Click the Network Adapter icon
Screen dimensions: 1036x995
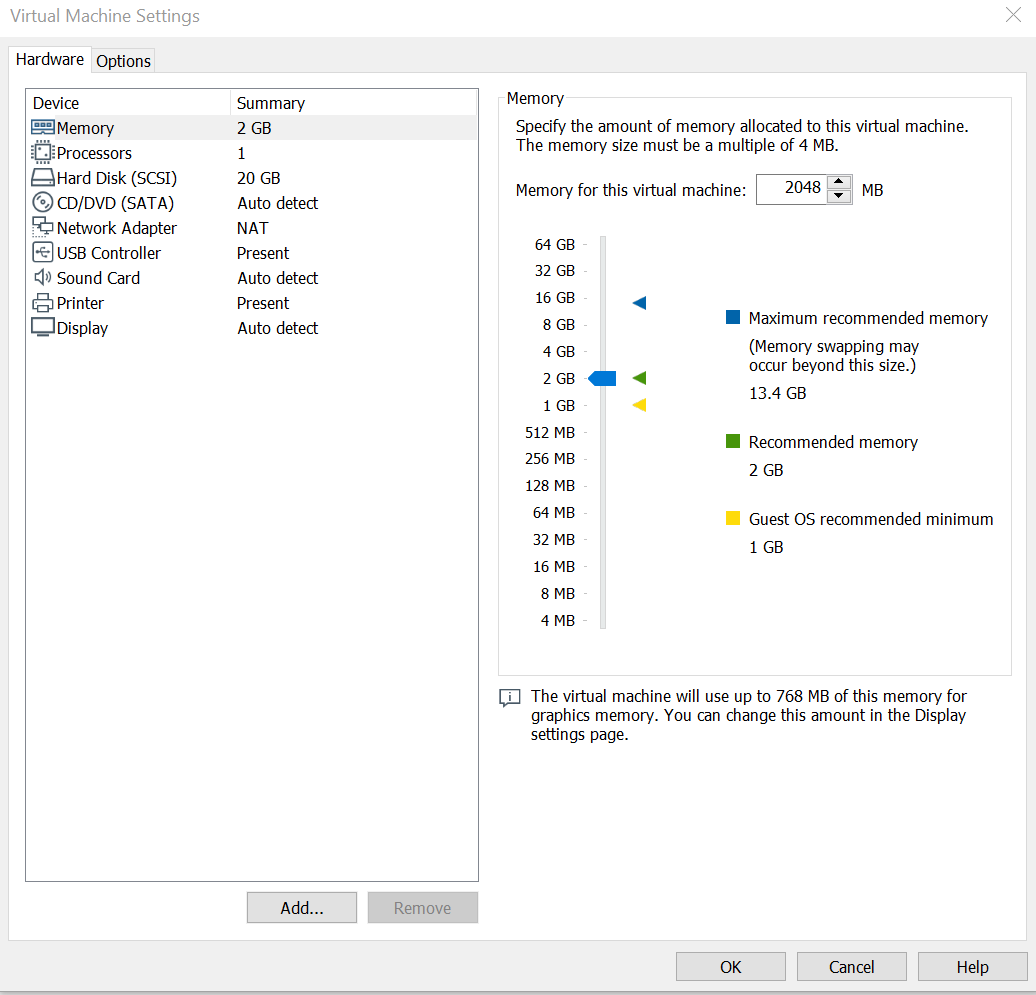[x=43, y=228]
